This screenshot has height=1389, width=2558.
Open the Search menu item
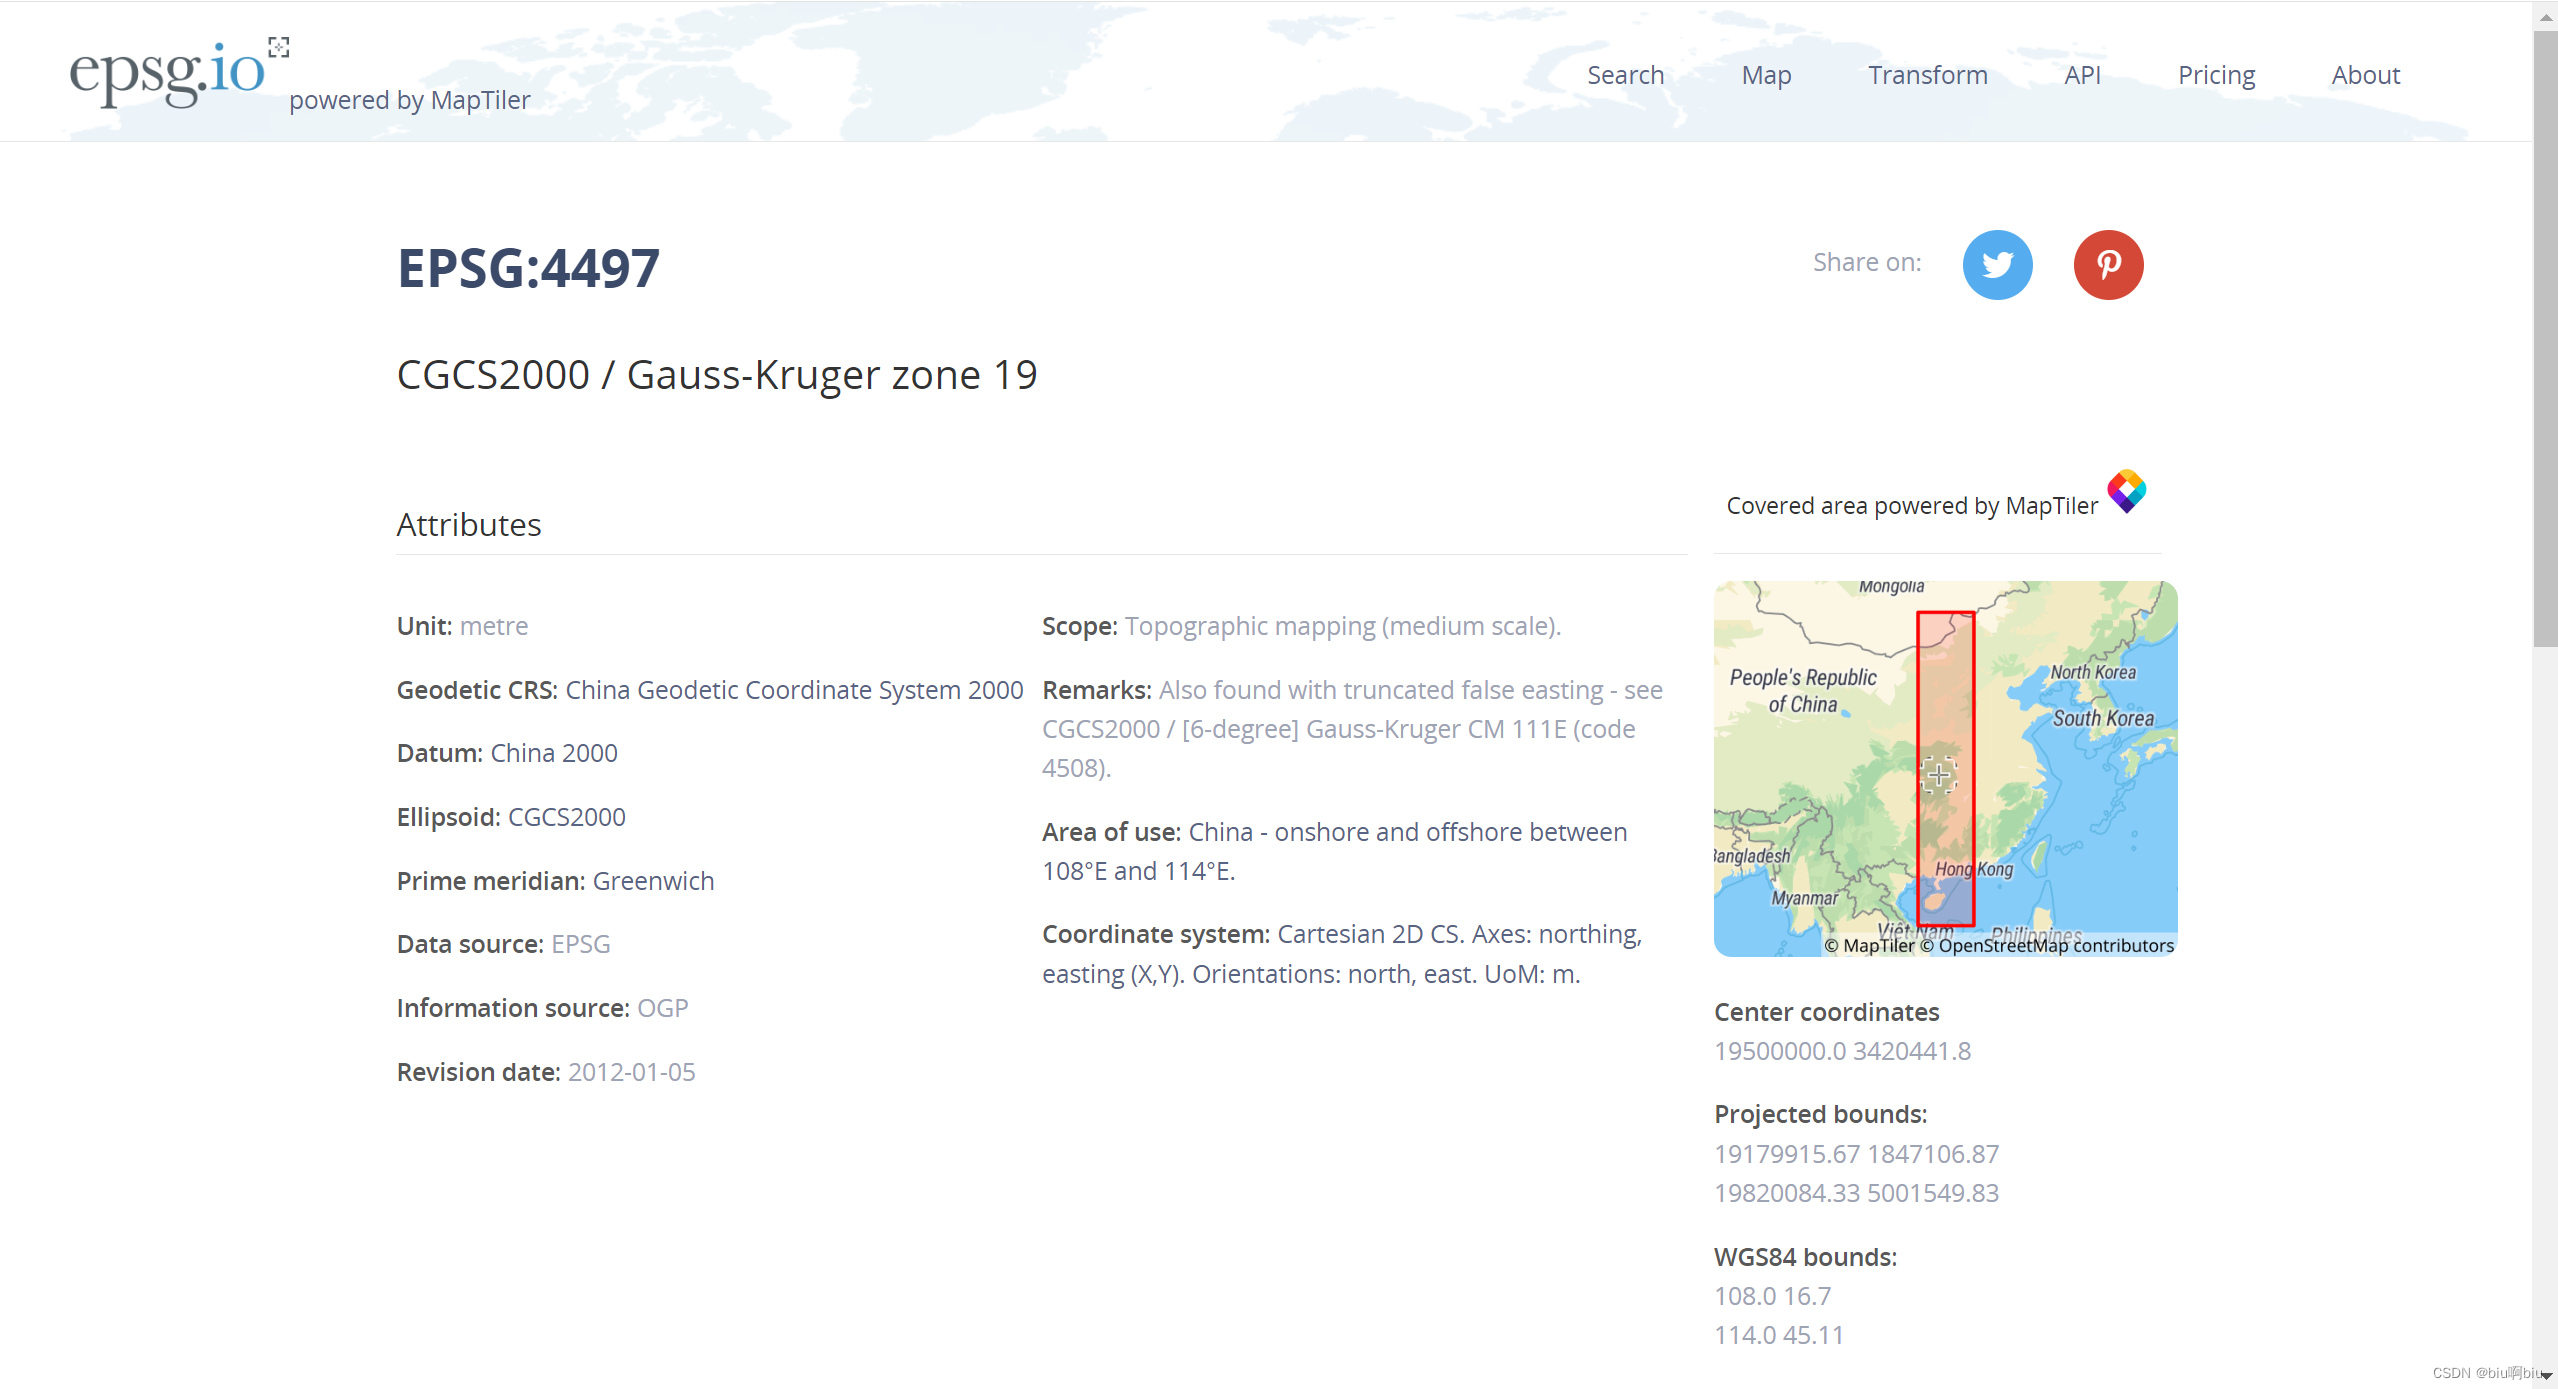[1625, 75]
